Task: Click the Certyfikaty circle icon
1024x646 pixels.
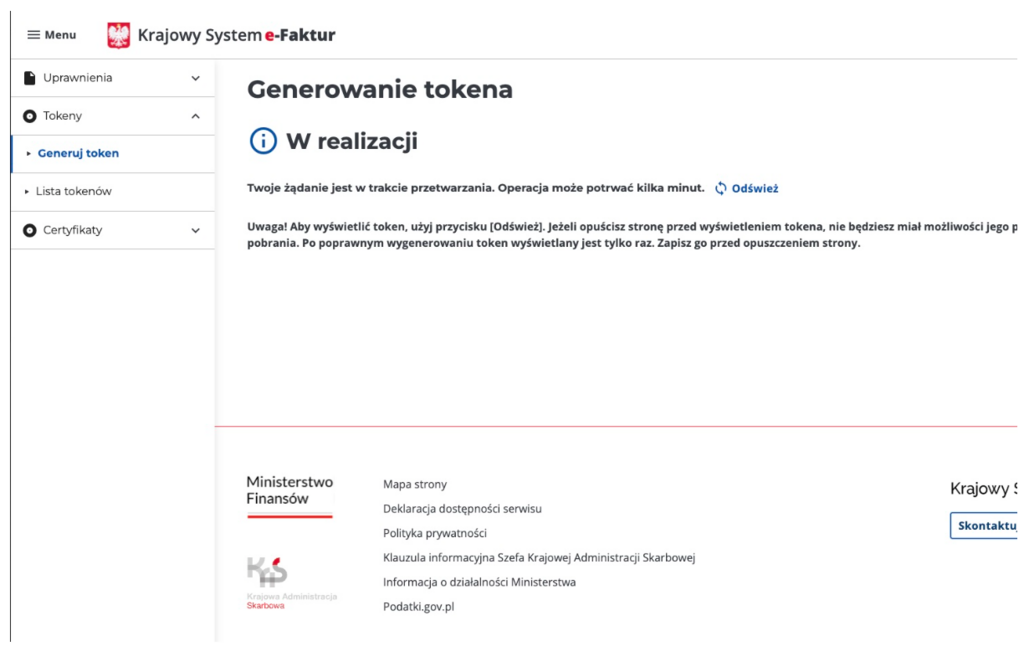Action: coord(30,230)
